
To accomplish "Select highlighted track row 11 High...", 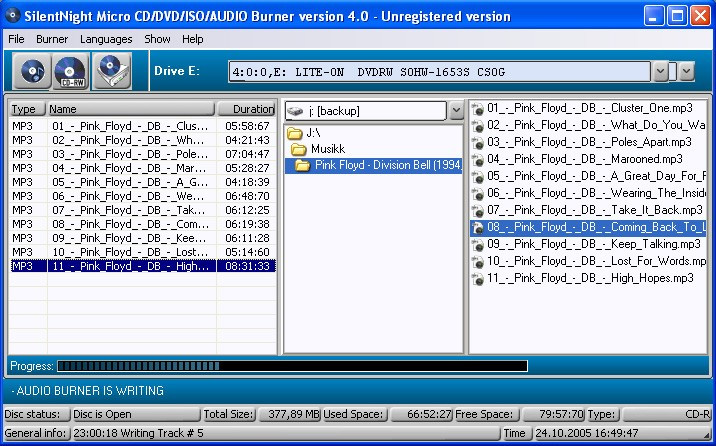I will pyautogui.click(x=143, y=266).
